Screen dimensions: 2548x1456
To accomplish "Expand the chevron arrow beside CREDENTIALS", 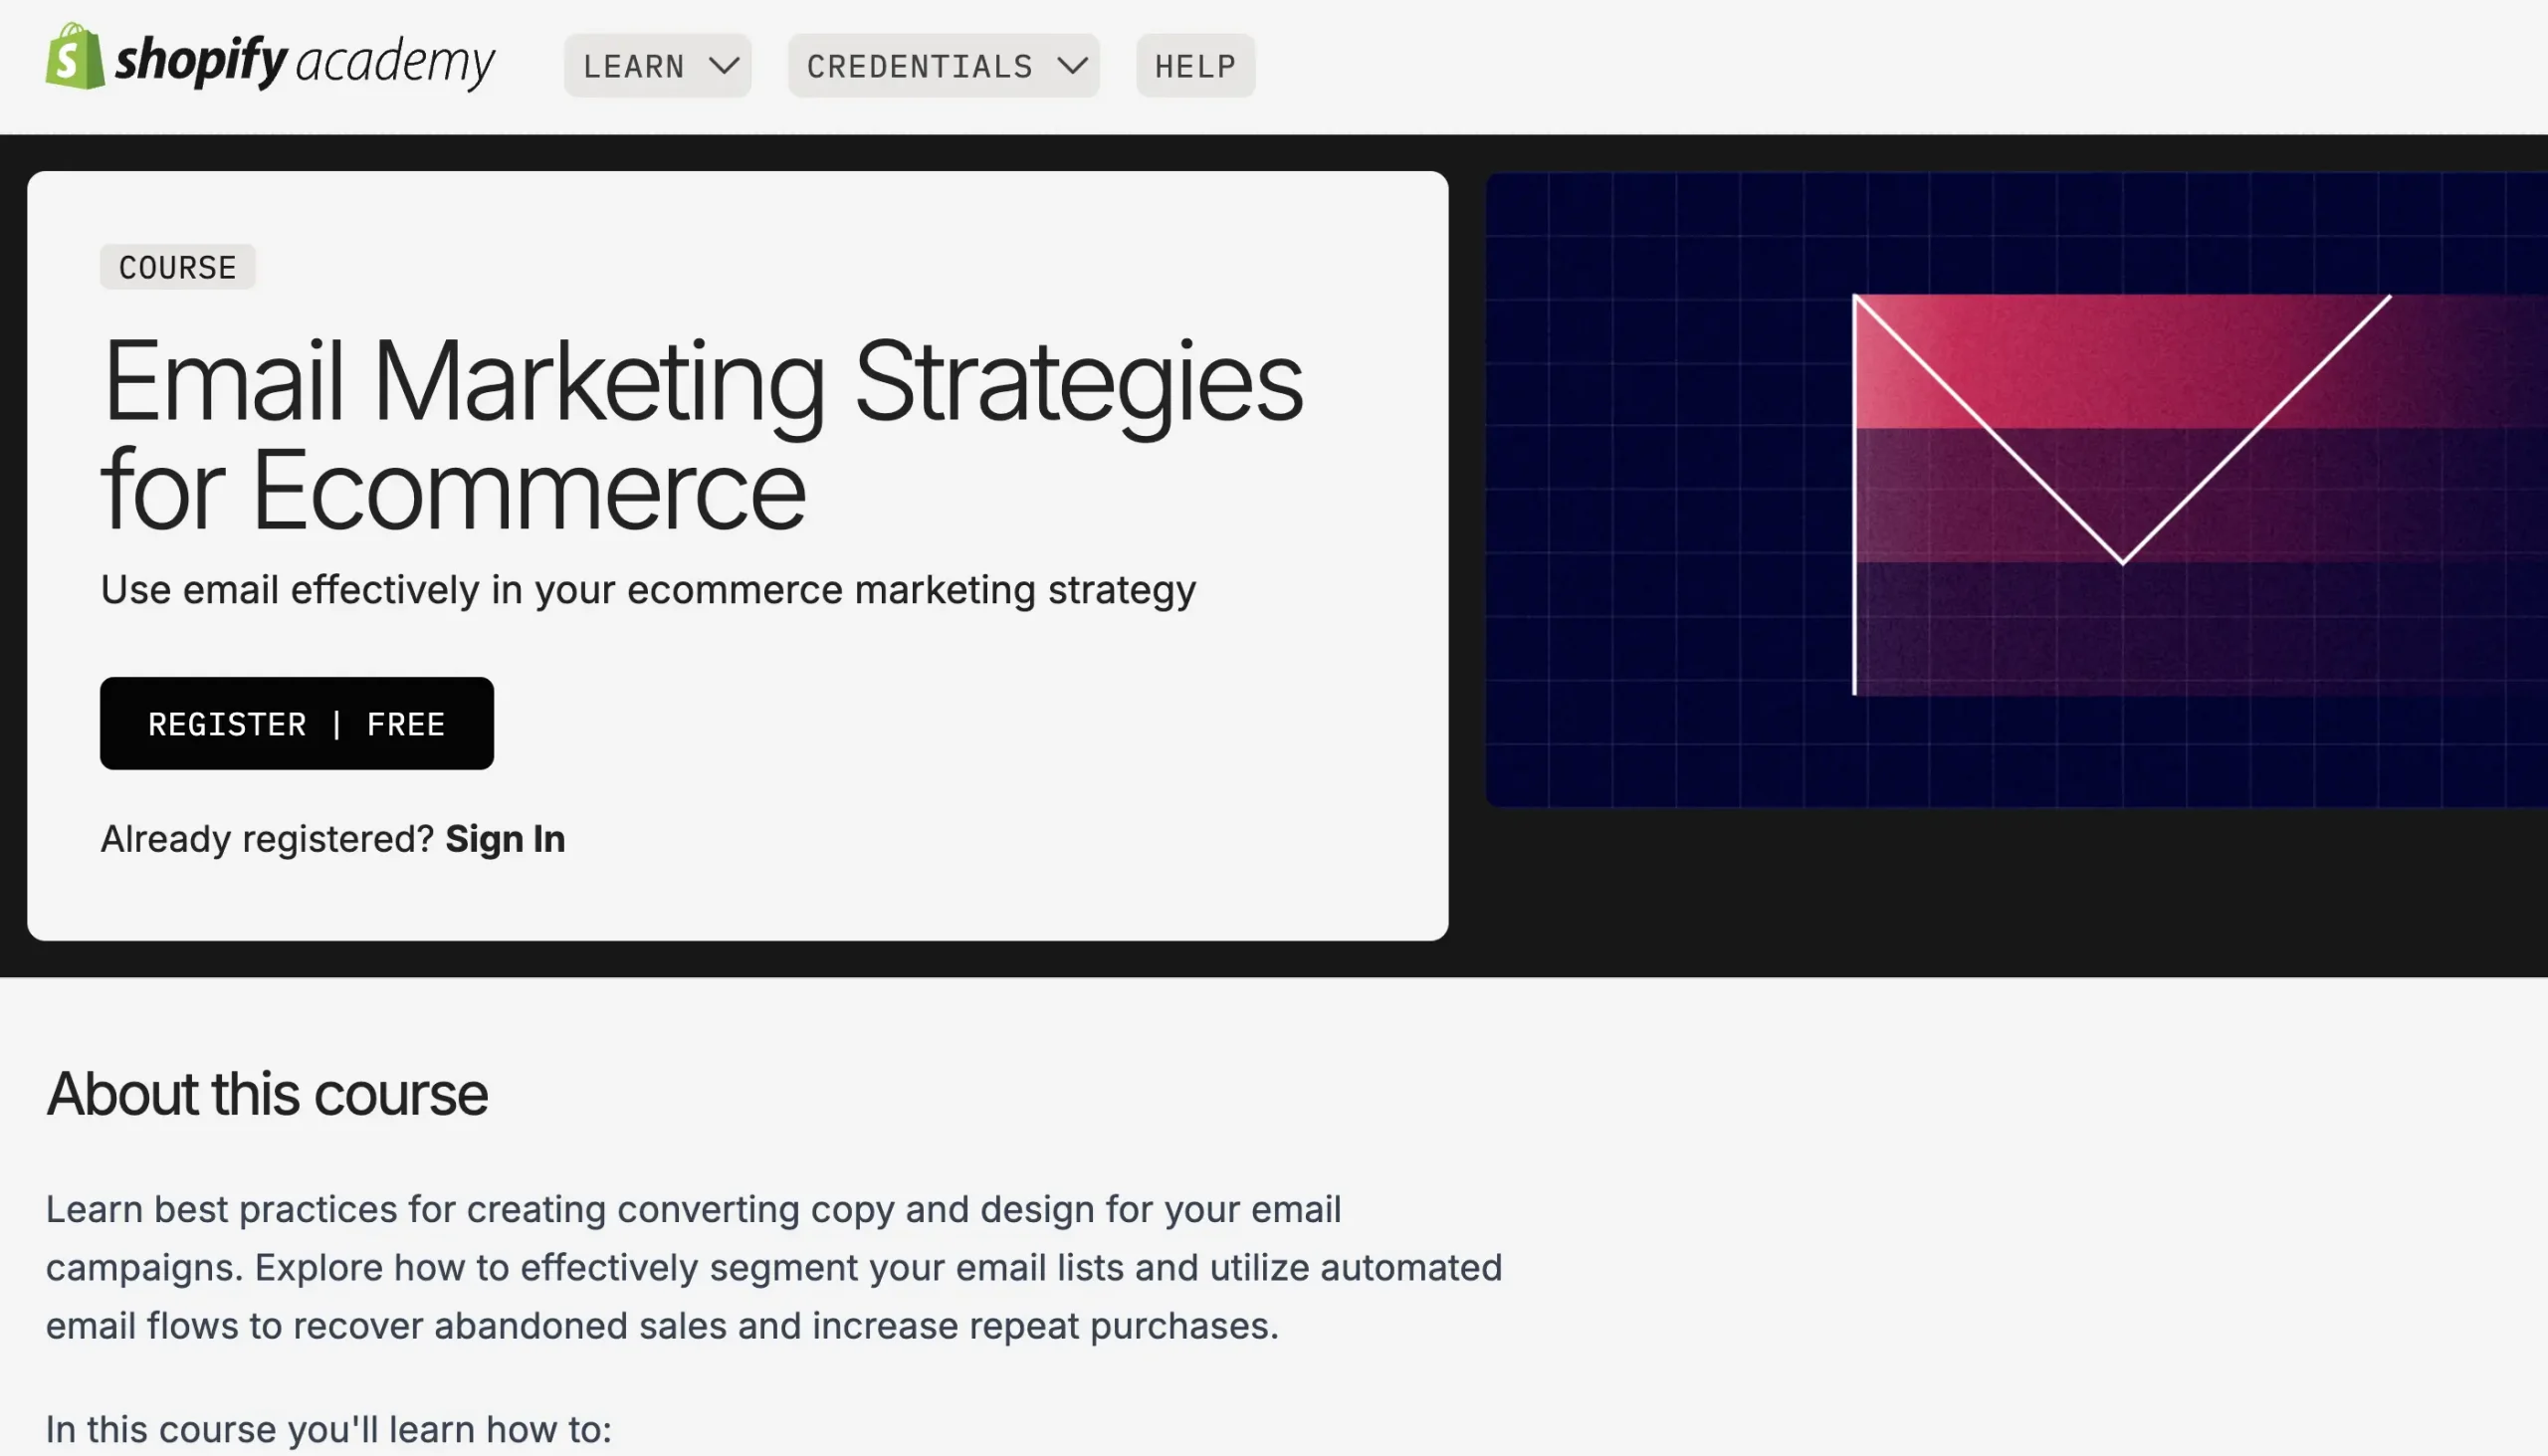I will (x=1072, y=66).
